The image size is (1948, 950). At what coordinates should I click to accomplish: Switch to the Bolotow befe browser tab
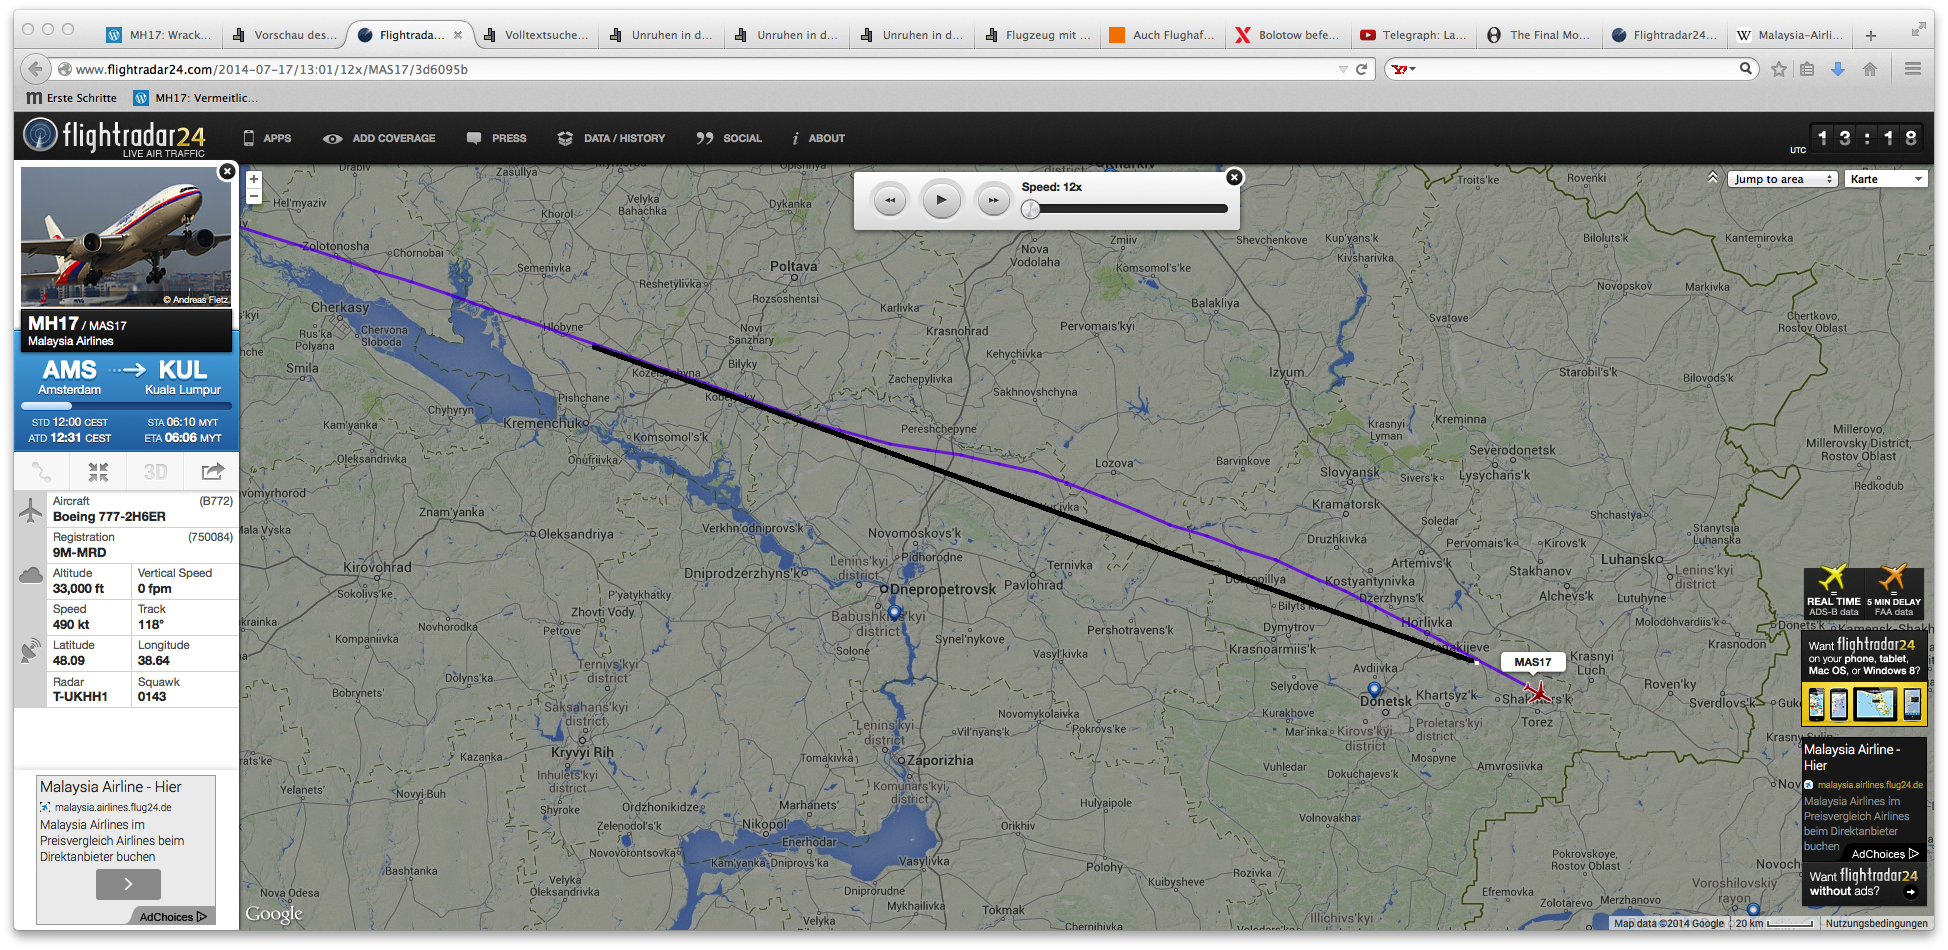point(1289,35)
